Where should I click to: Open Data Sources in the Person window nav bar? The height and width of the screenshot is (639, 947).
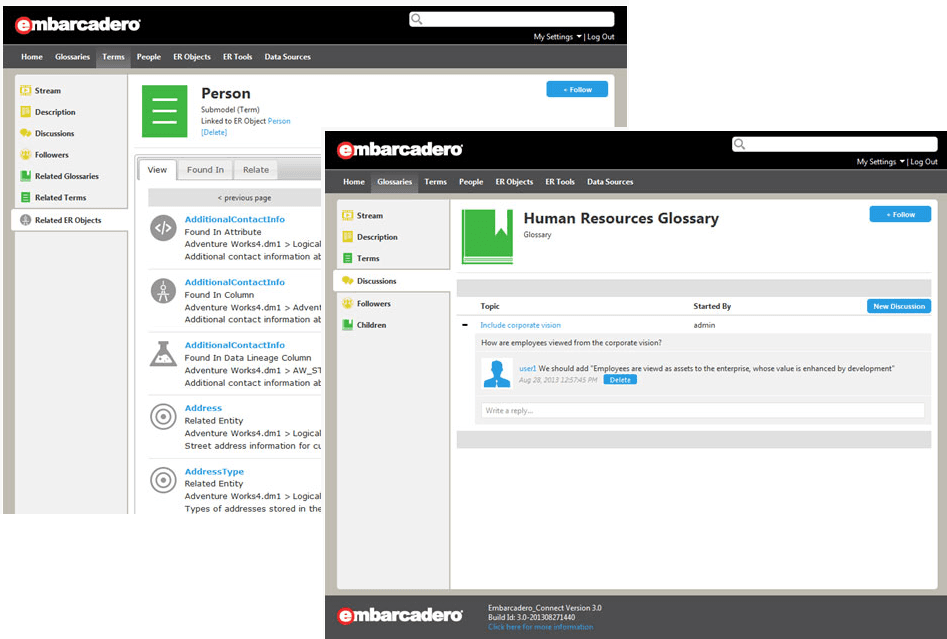pos(287,57)
